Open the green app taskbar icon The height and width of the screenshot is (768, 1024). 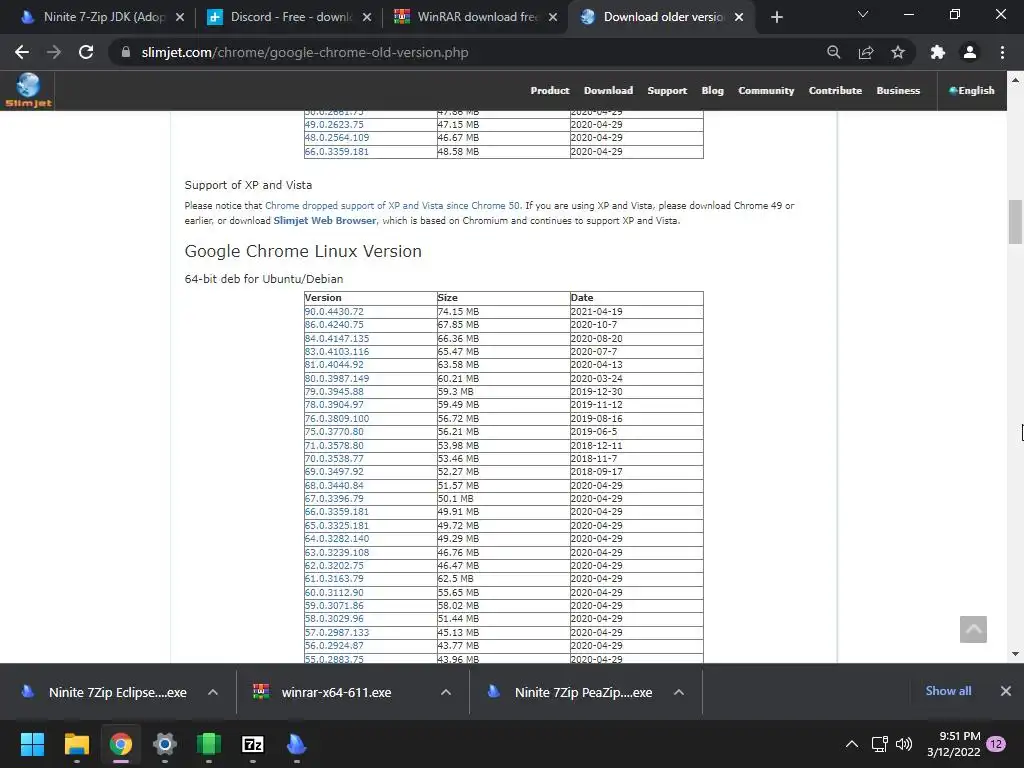point(209,744)
